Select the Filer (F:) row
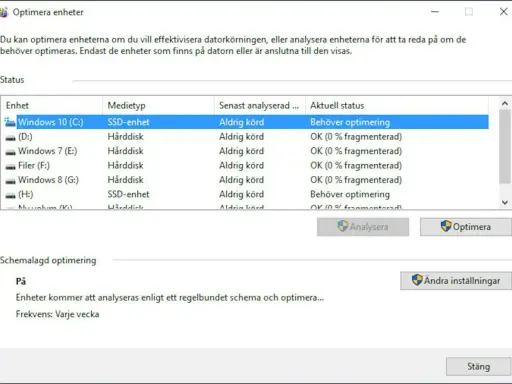The width and height of the screenshot is (512, 384). pos(245,165)
